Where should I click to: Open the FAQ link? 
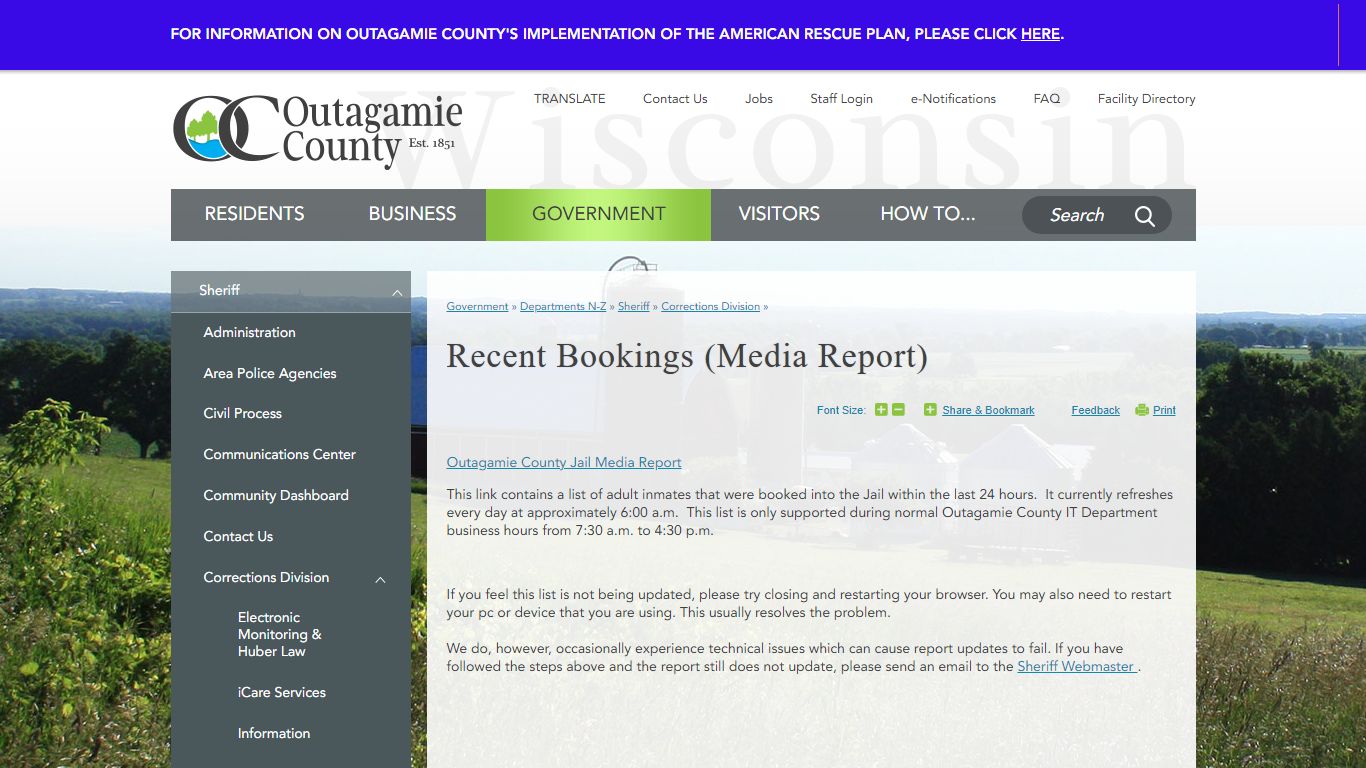click(1047, 99)
